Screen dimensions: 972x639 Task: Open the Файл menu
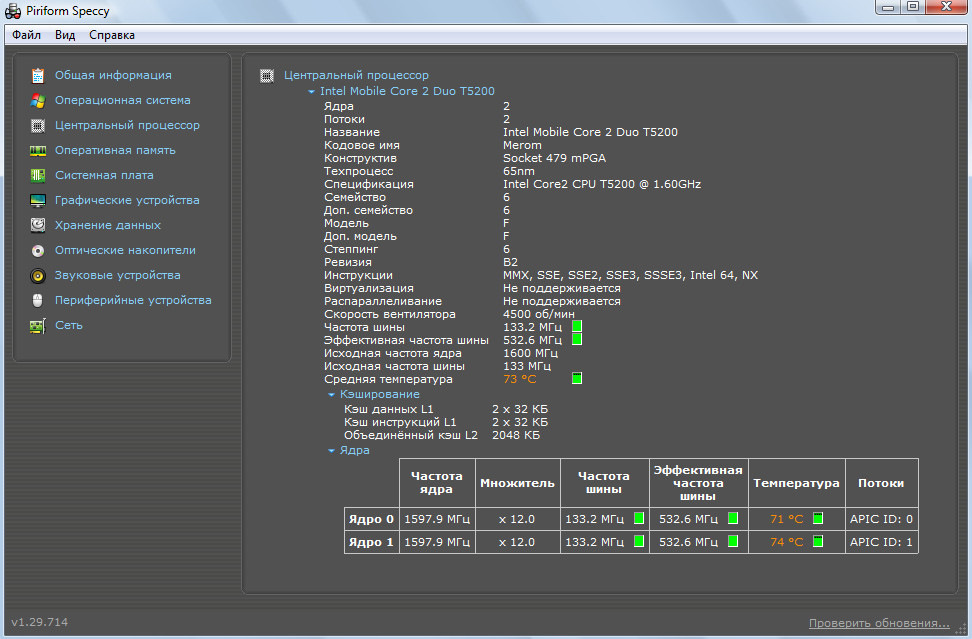click(27, 35)
